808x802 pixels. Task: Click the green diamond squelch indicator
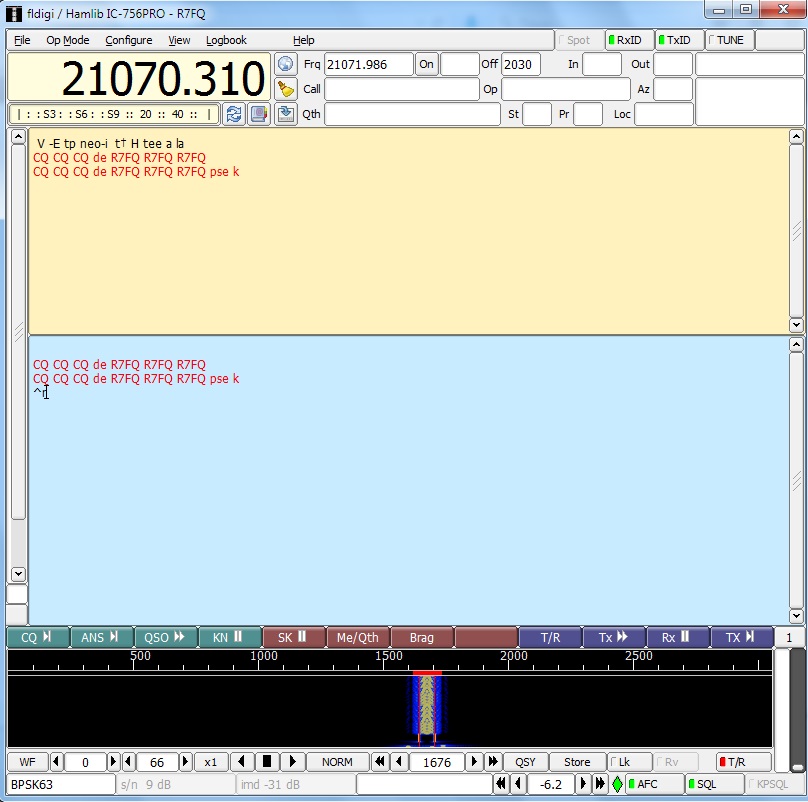coord(617,785)
